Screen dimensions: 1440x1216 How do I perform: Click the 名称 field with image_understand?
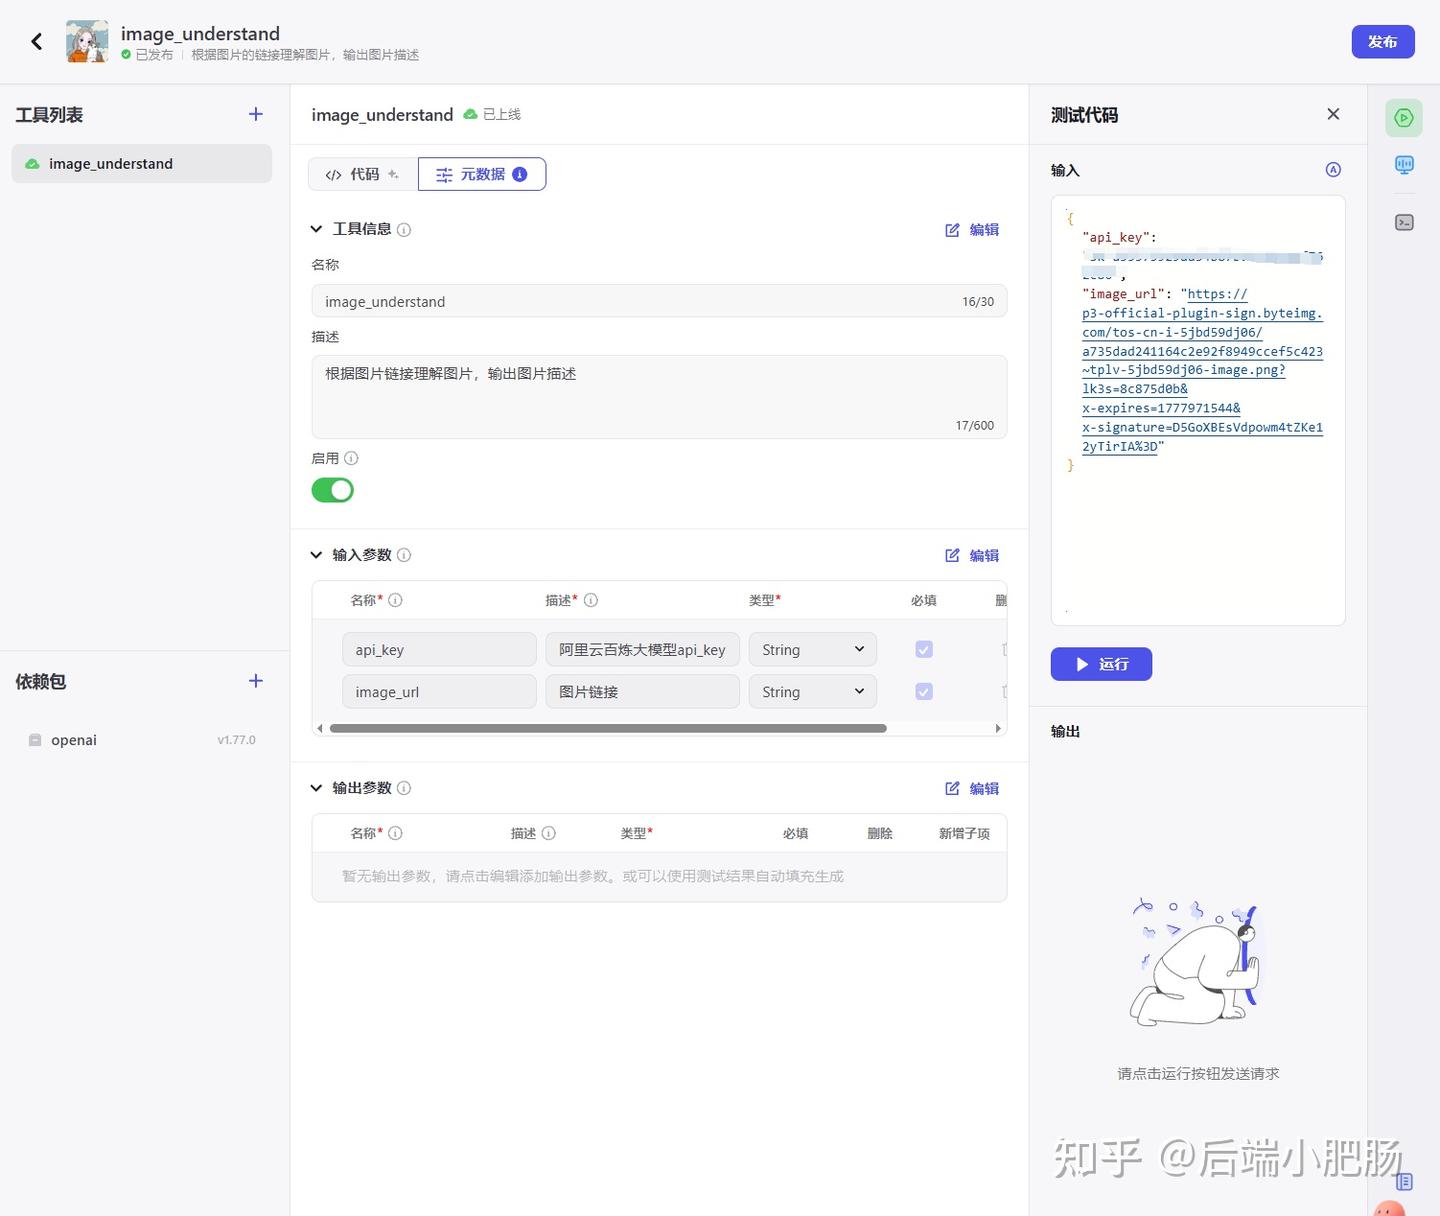659,301
